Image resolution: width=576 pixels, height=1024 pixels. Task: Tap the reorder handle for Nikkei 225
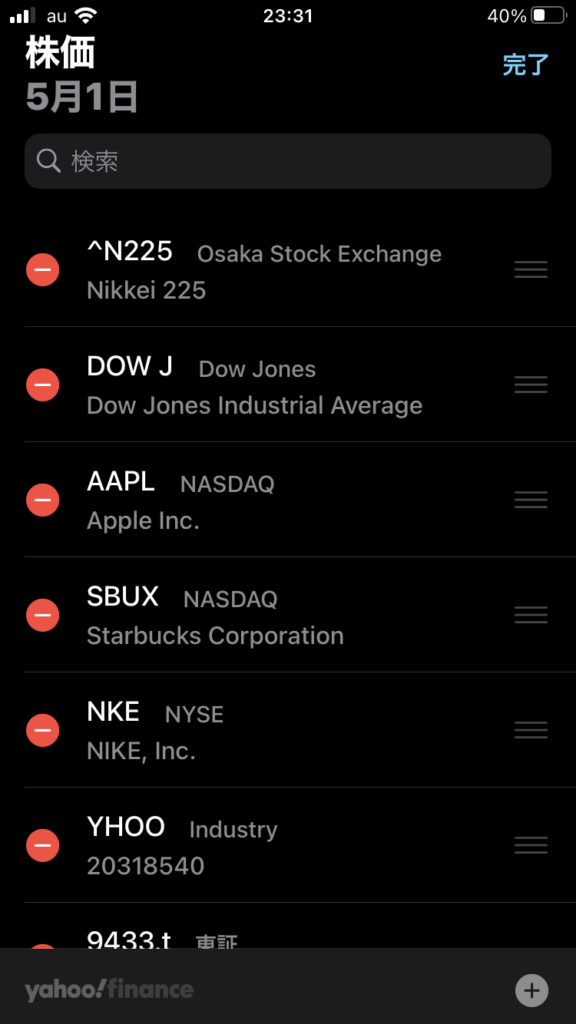pyautogui.click(x=531, y=270)
